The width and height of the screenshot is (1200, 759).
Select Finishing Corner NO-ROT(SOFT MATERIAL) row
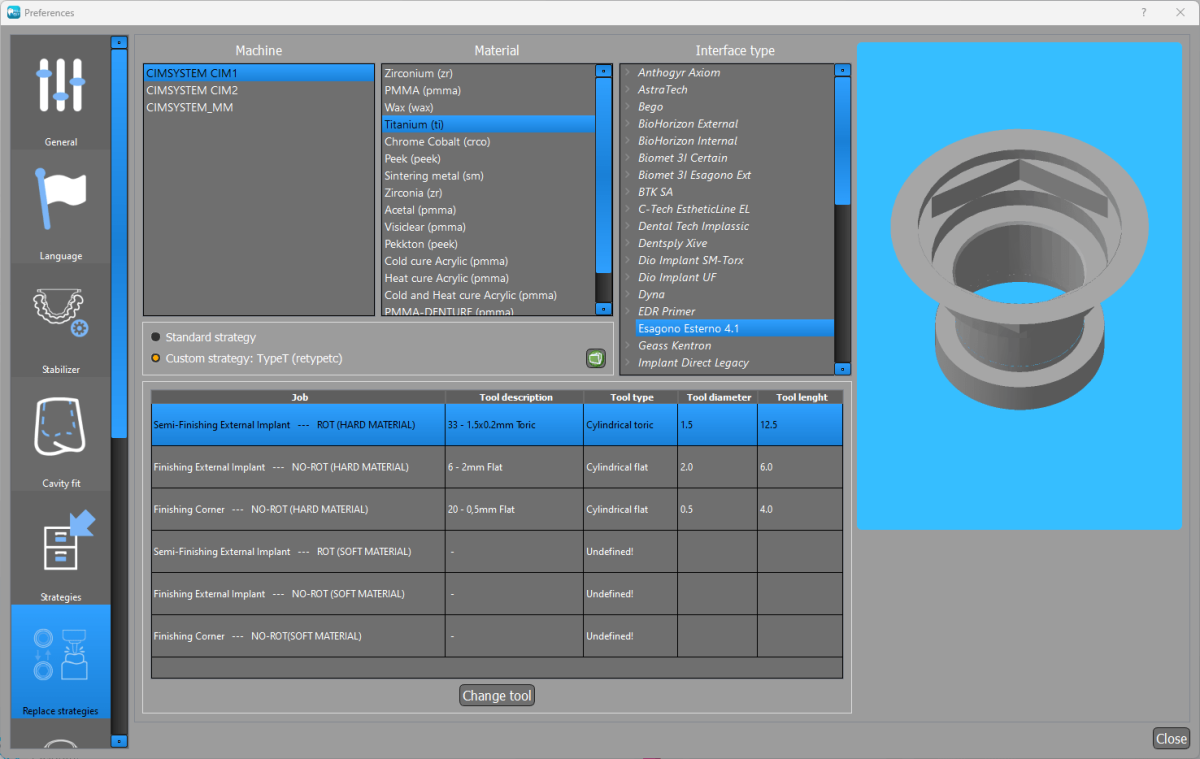tap(497, 636)
